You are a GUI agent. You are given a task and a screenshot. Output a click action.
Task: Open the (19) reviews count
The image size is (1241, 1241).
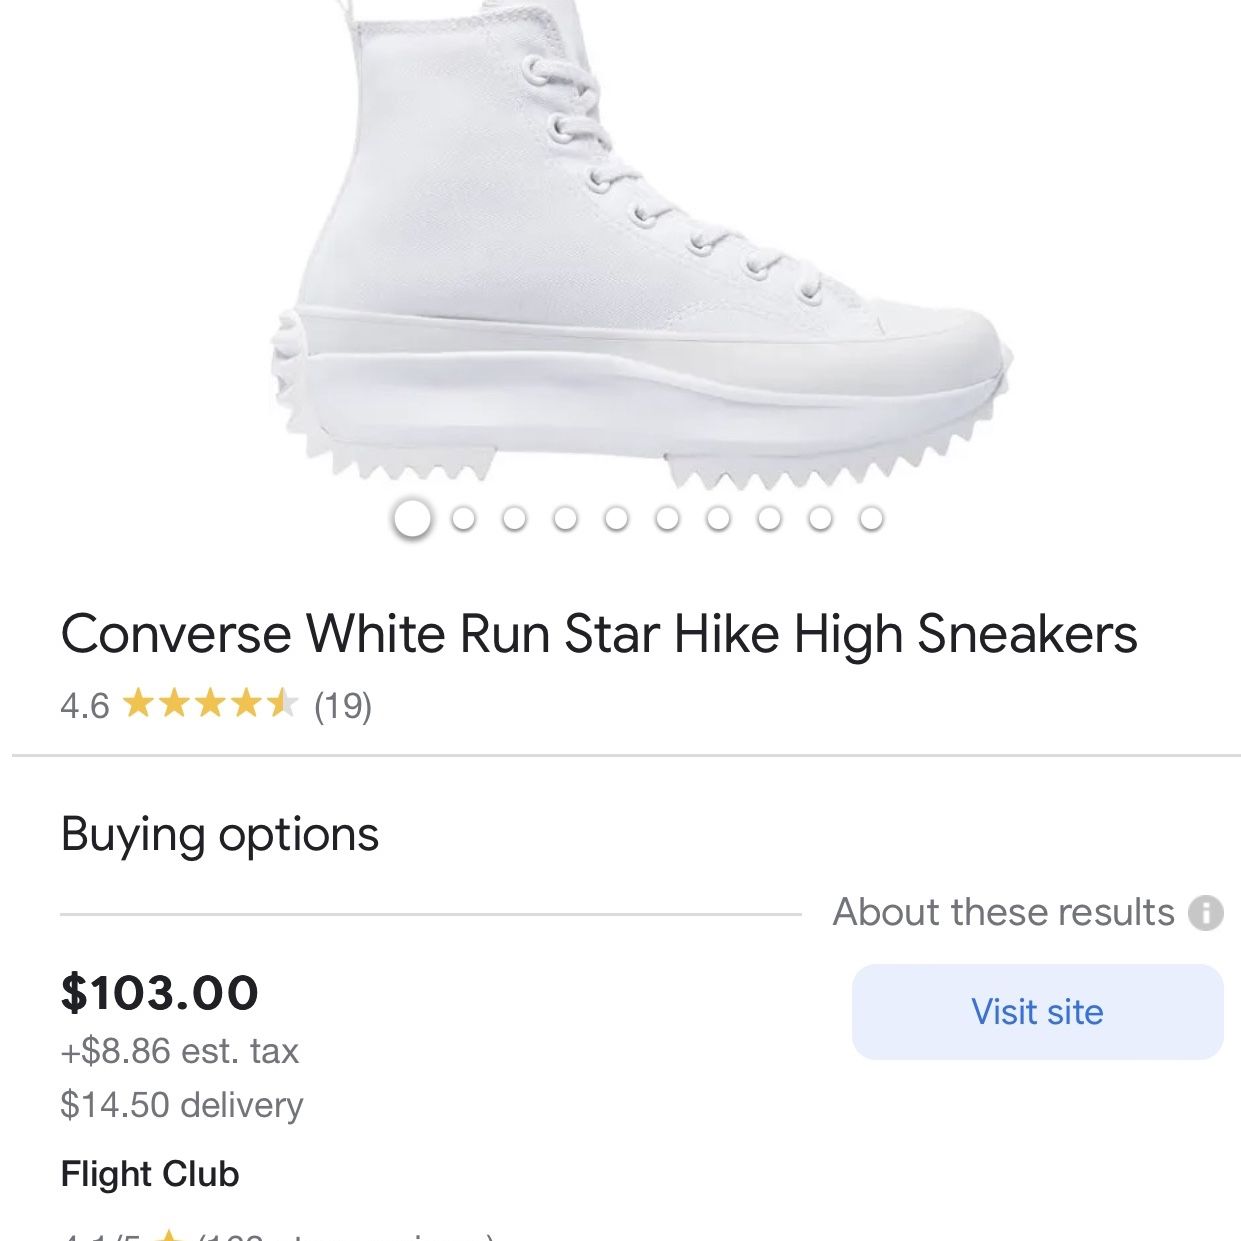click(343, 706)
